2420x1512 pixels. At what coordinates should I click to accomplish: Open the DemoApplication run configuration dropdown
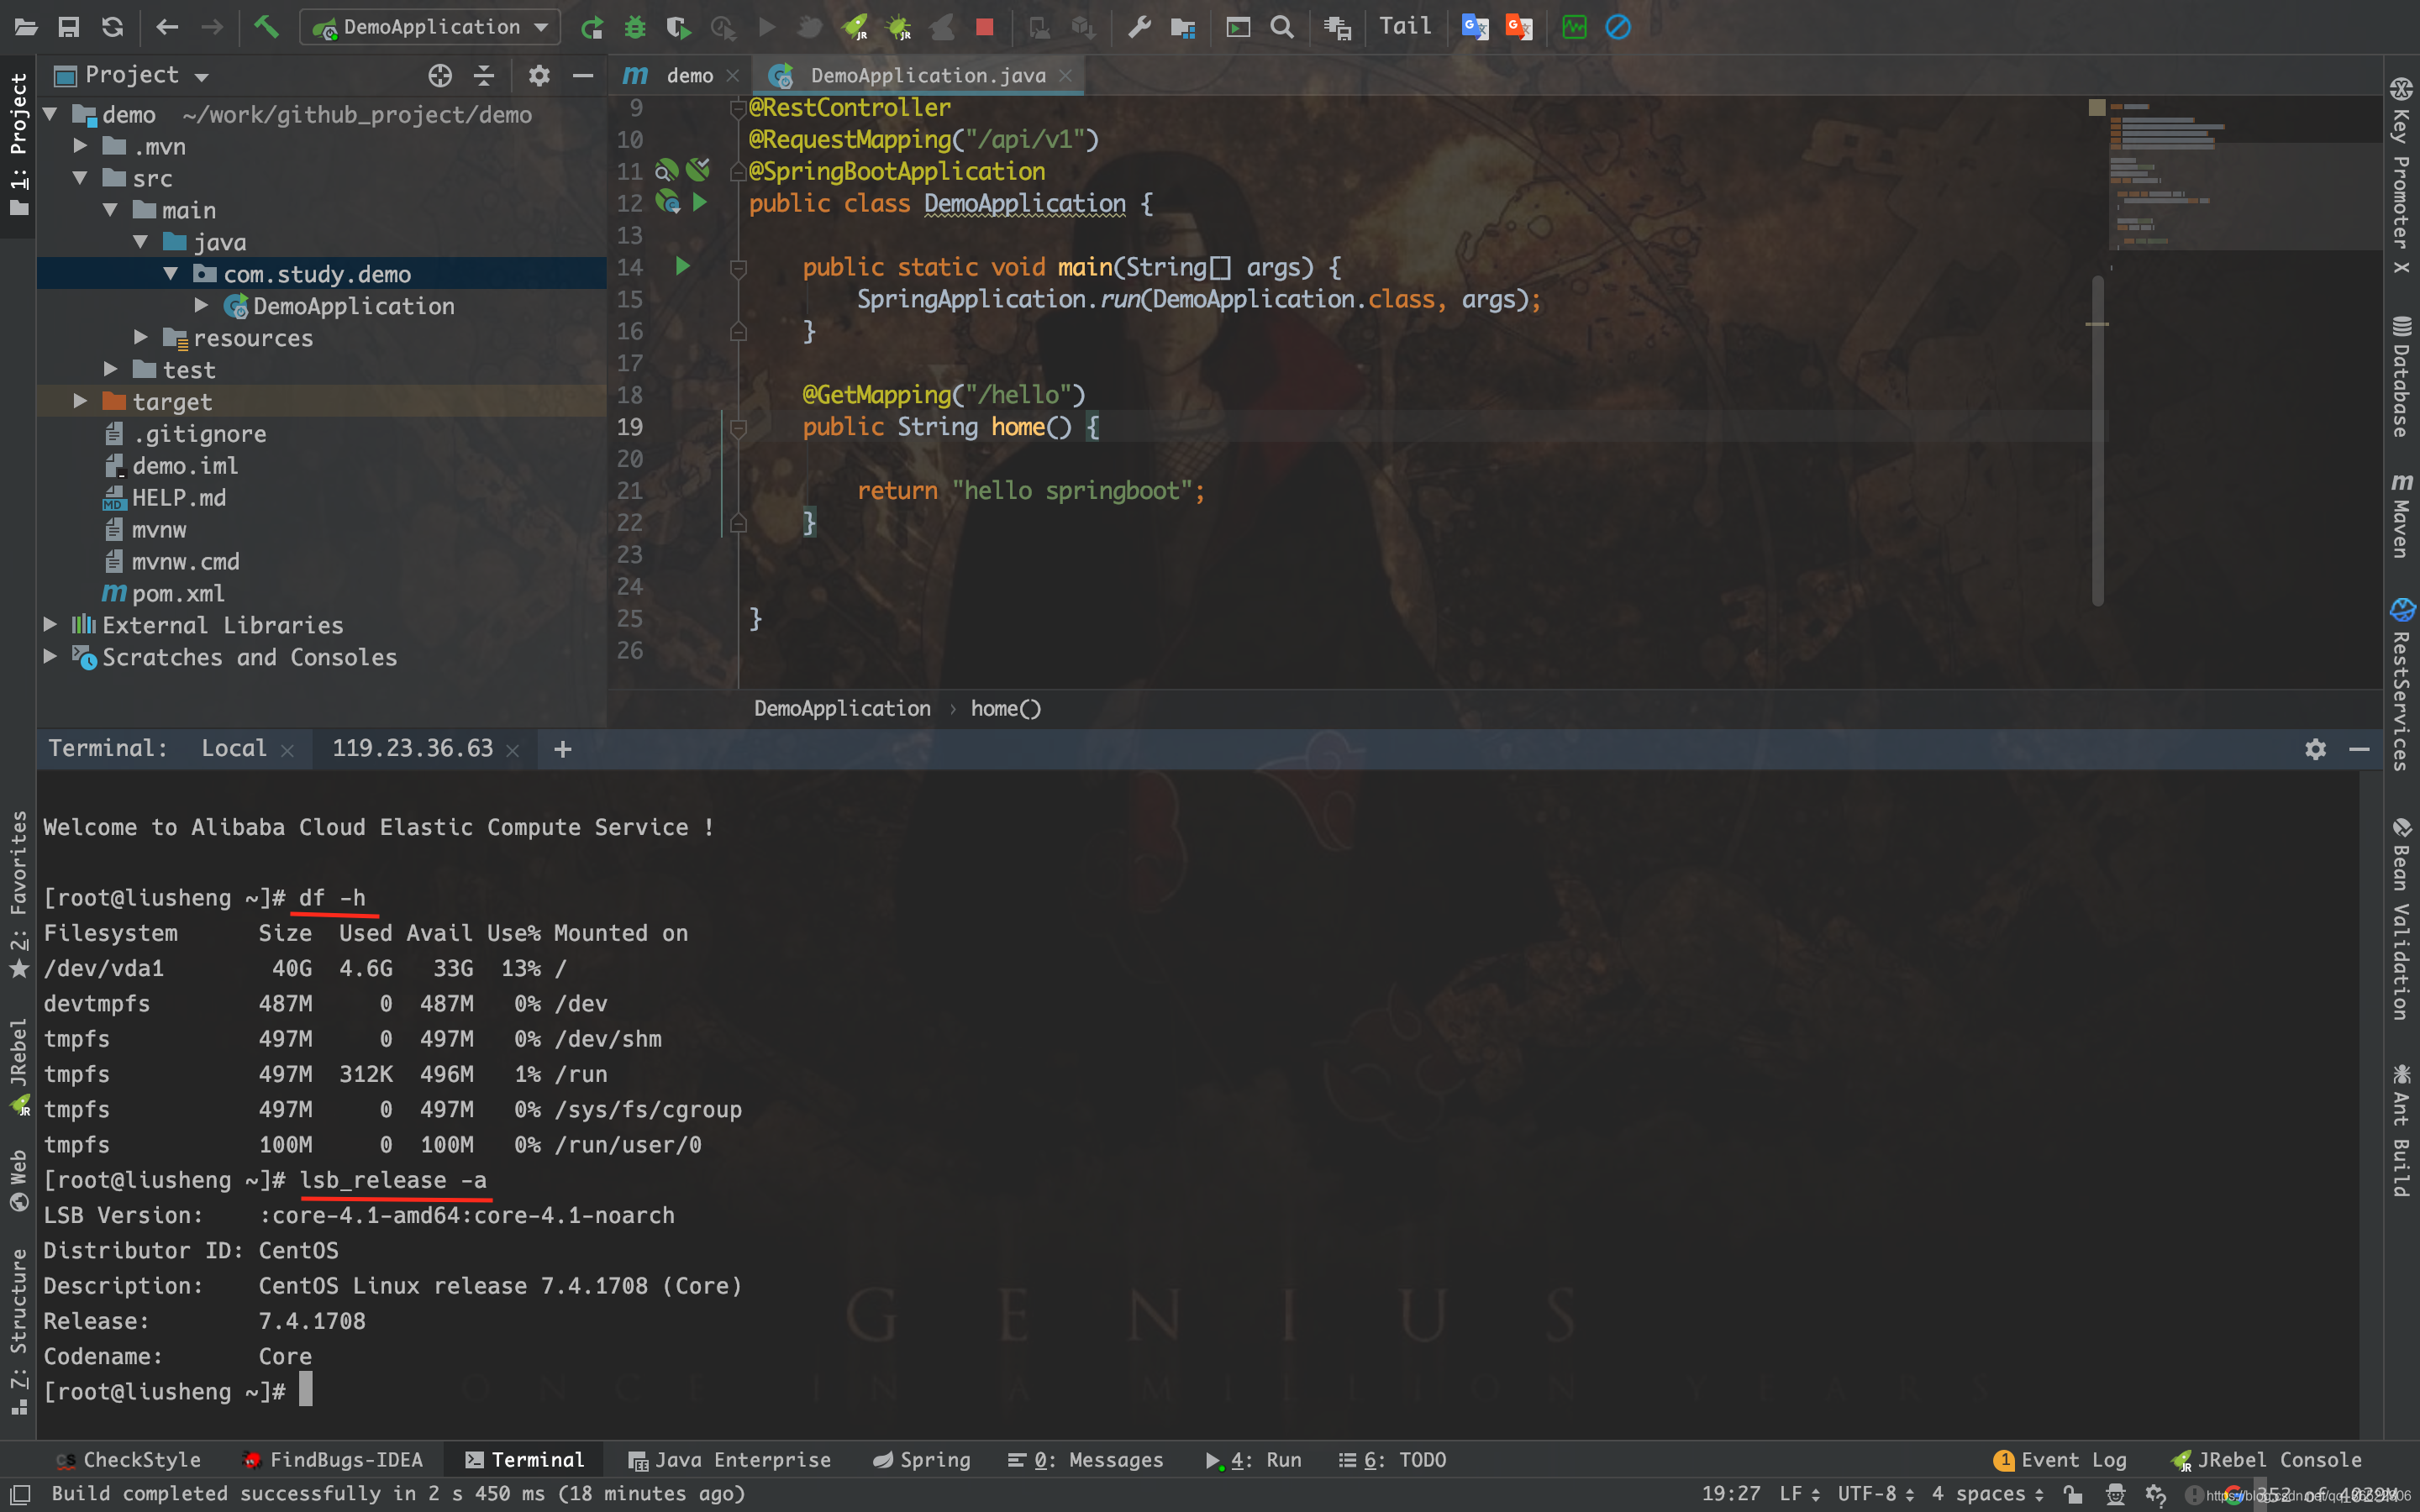432,27
